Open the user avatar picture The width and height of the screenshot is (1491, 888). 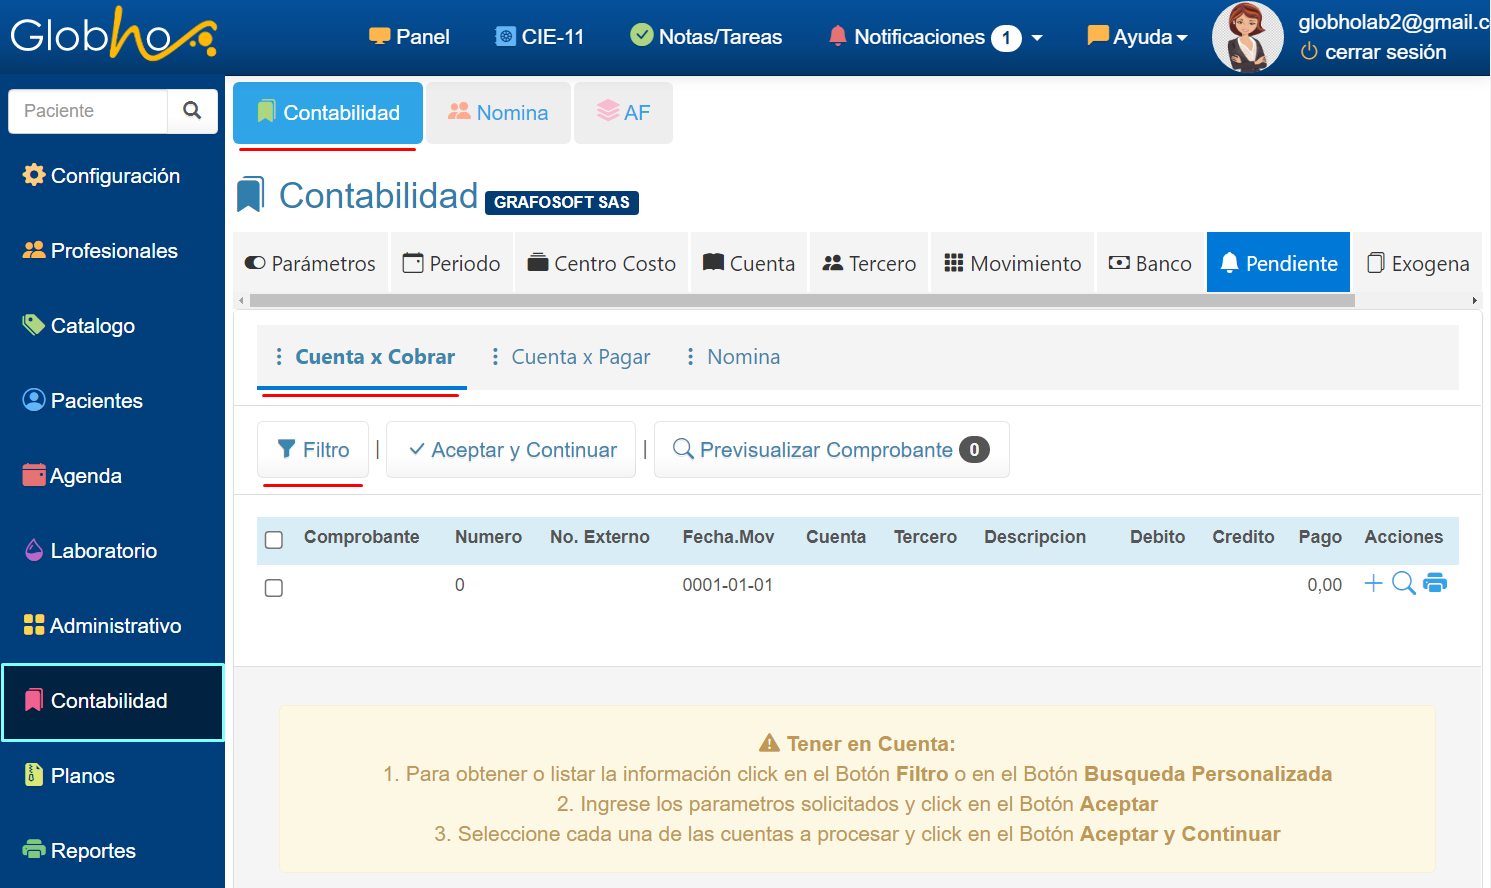pos(1247,38)
